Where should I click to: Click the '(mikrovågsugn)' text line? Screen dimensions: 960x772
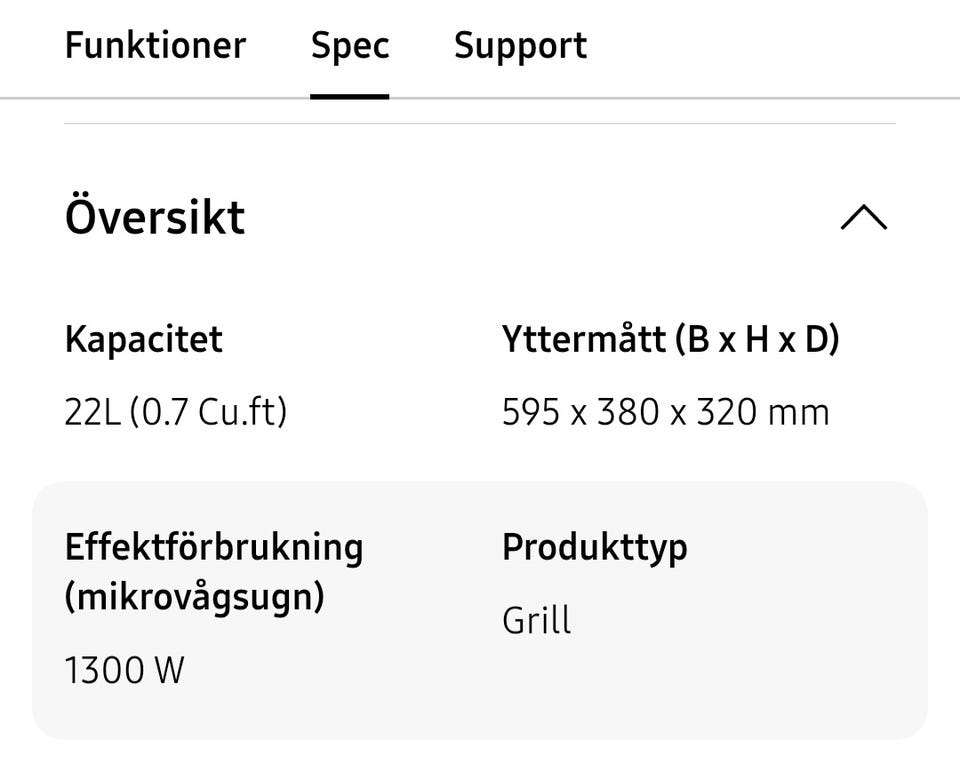coord(194,597)
